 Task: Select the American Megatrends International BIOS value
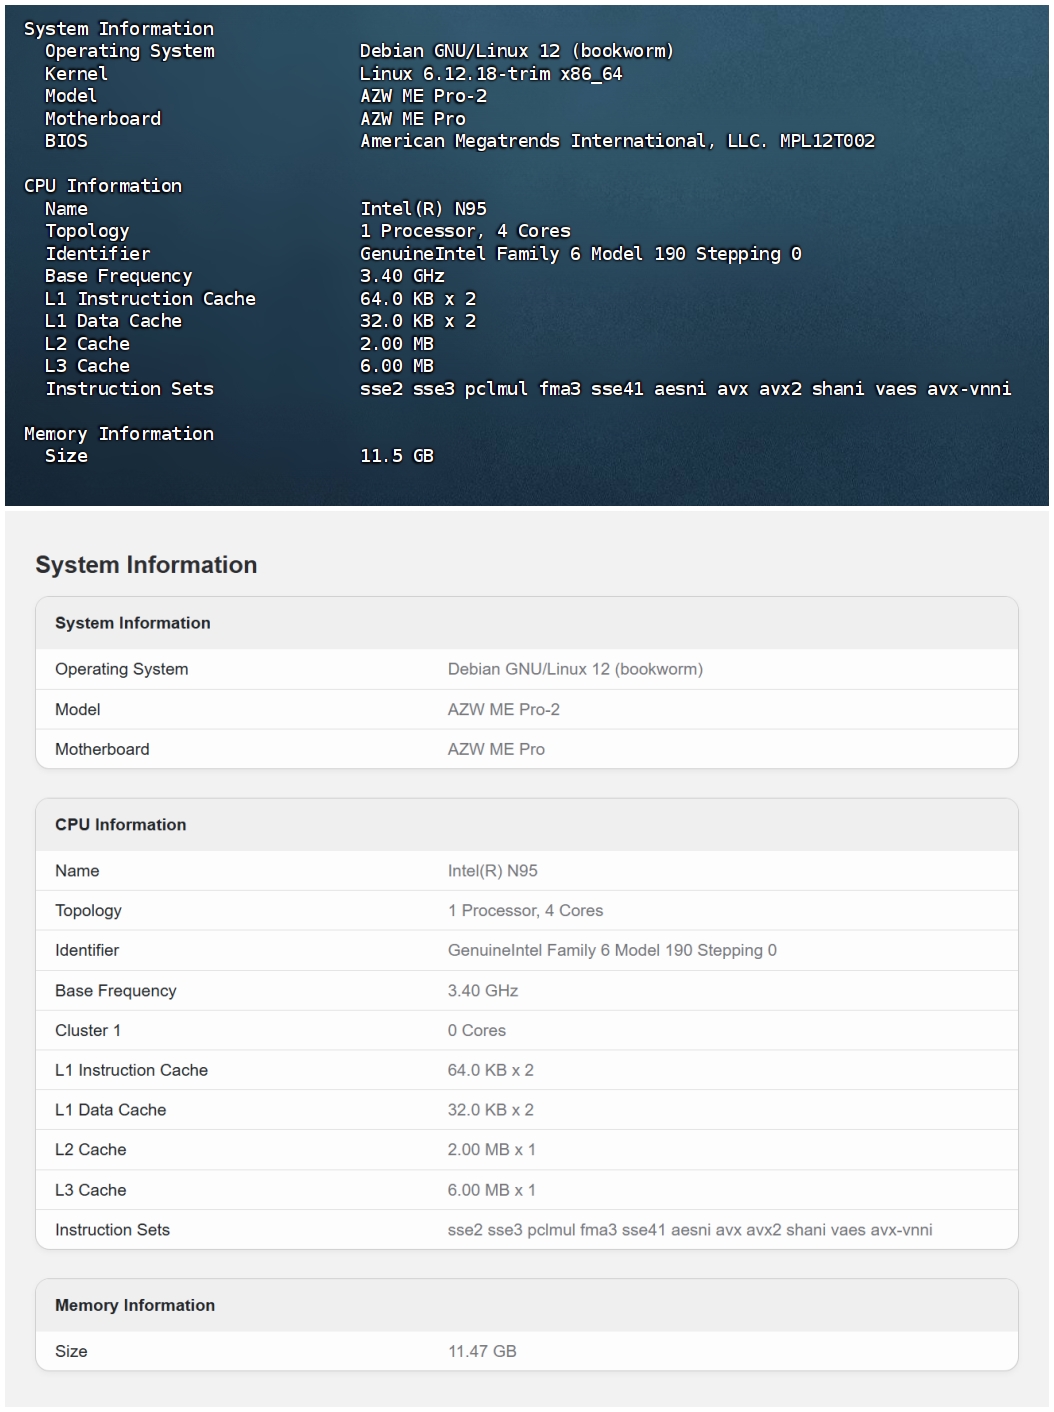pyautogui.click(x=617, y=141)
